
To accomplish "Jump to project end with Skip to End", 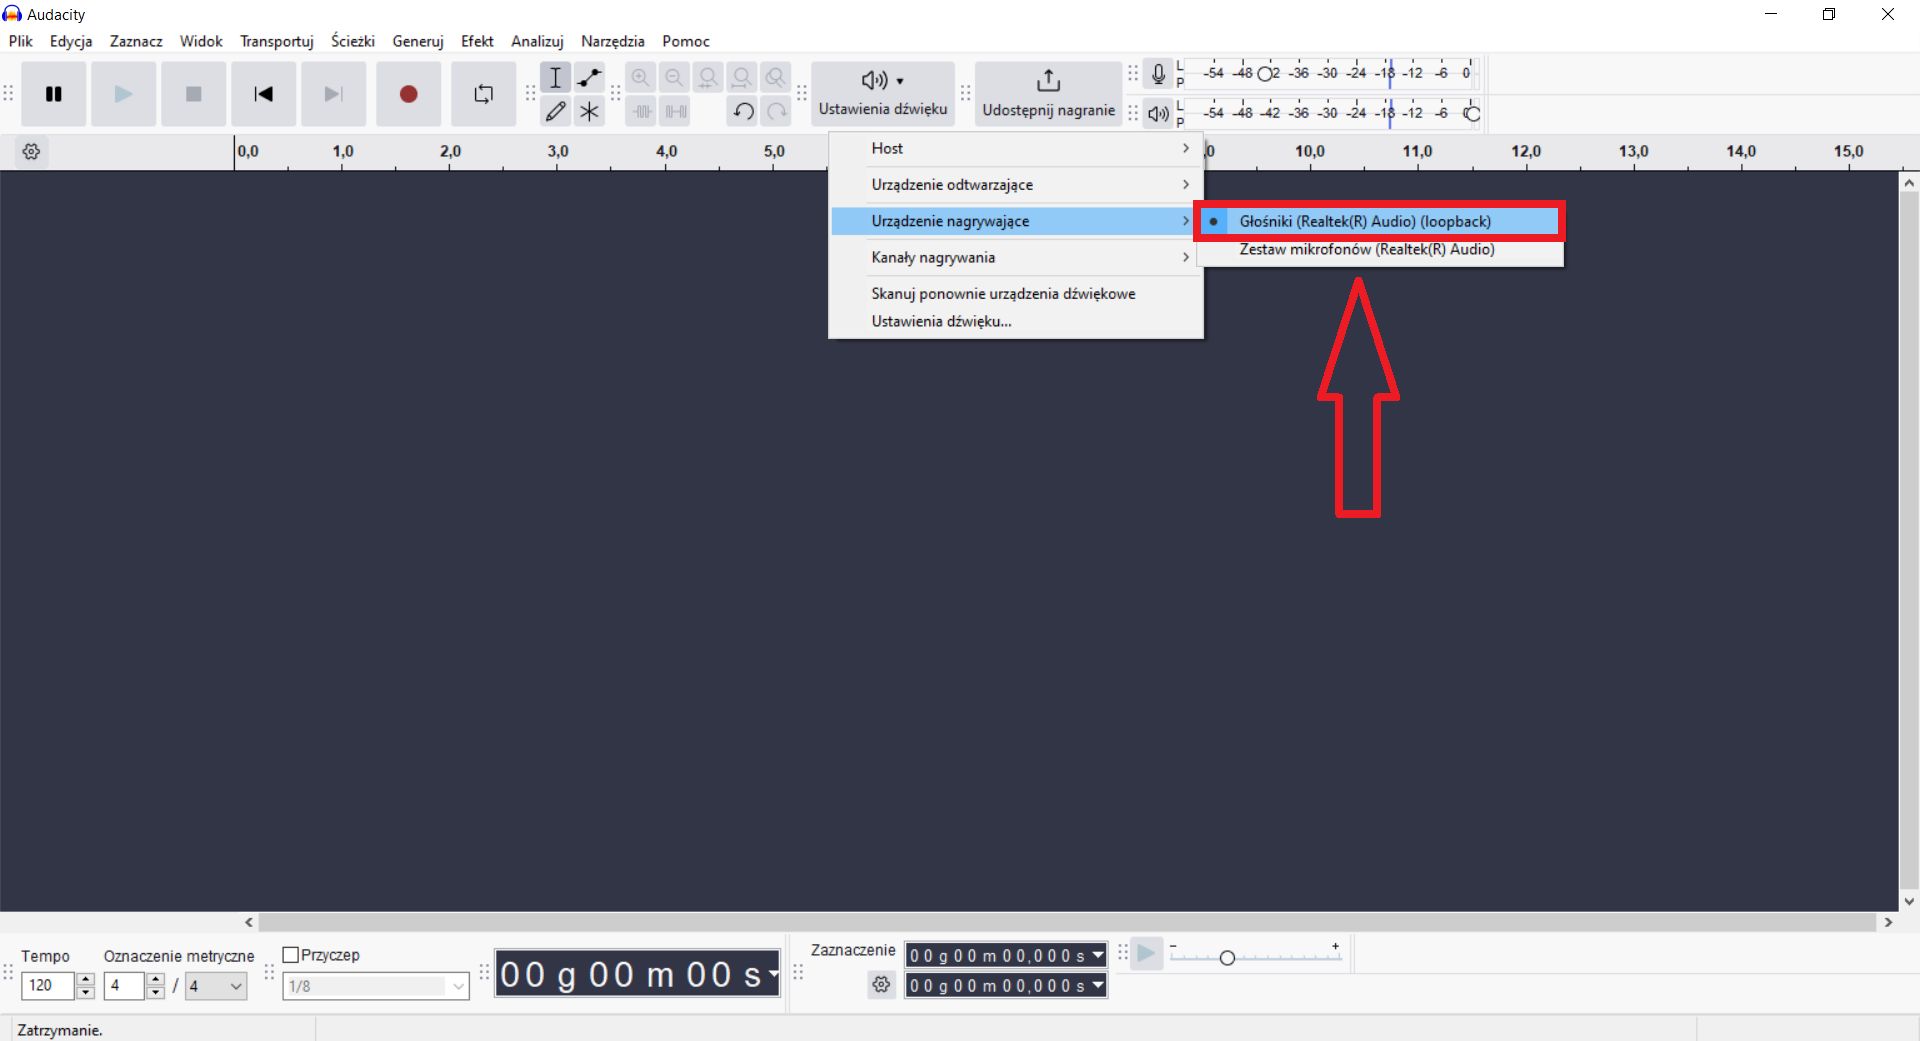I will (334, 94).
